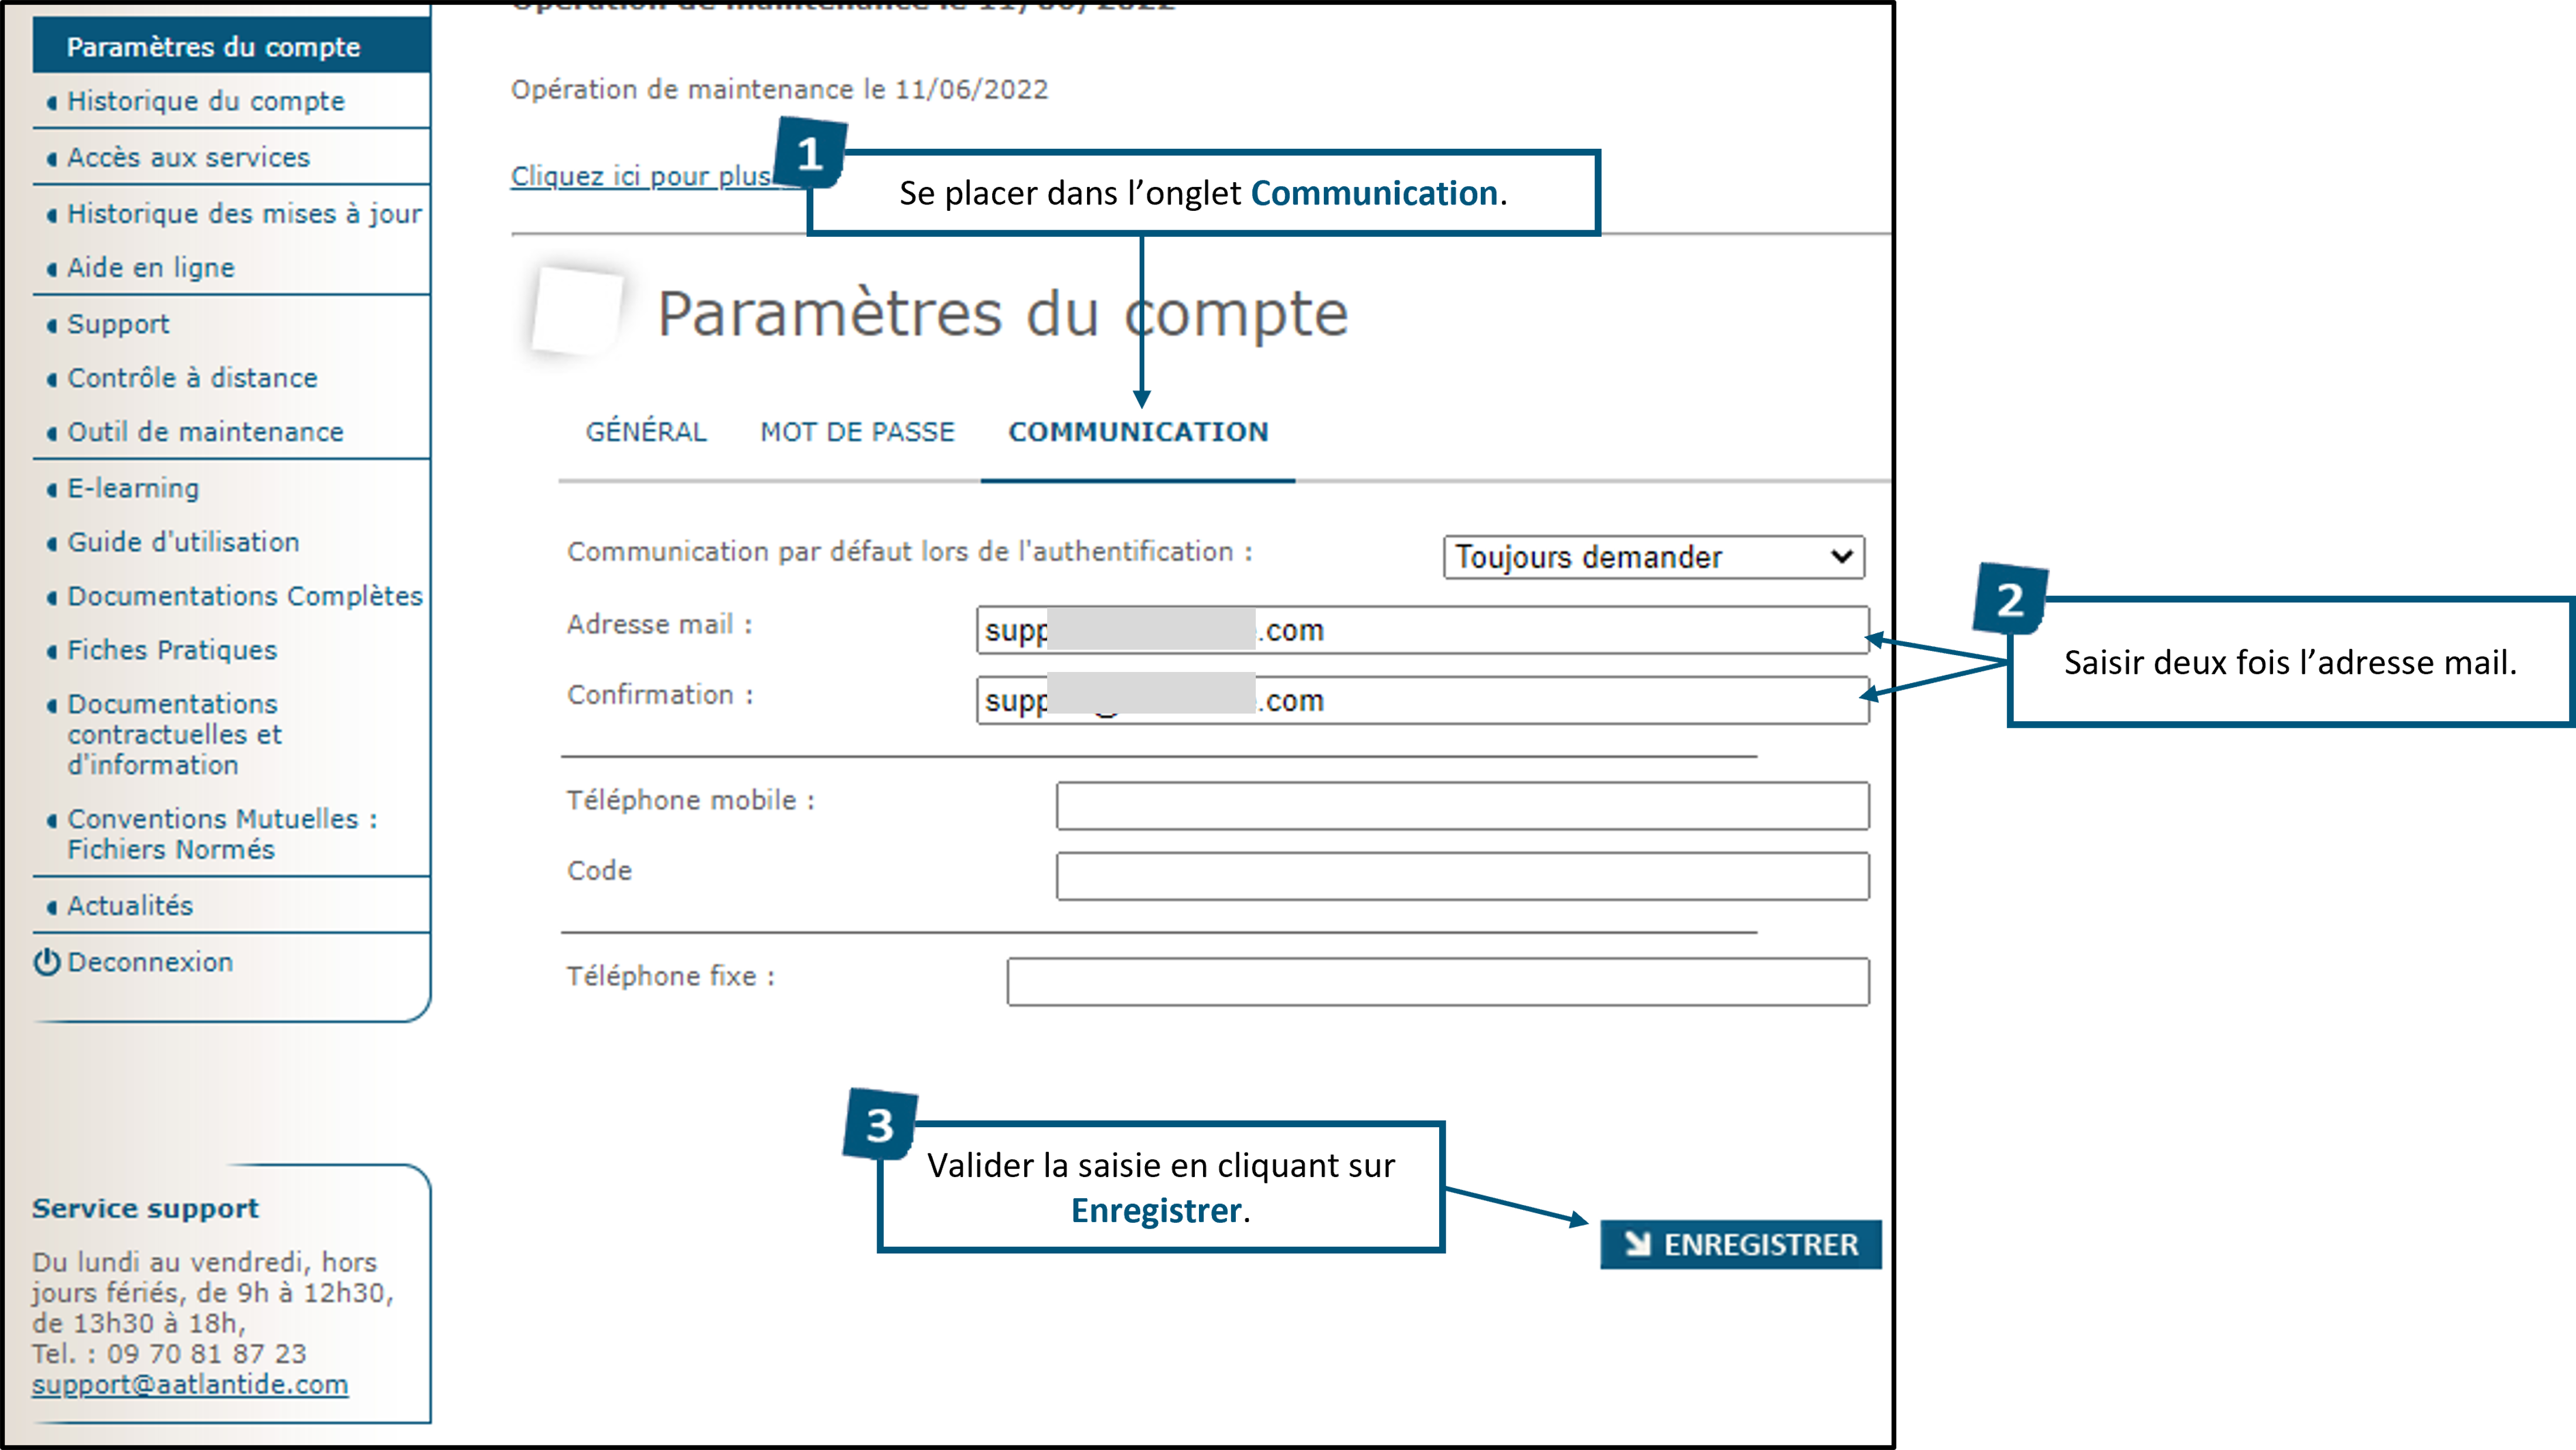Open Accès aux services menu item

click(189, 157)
